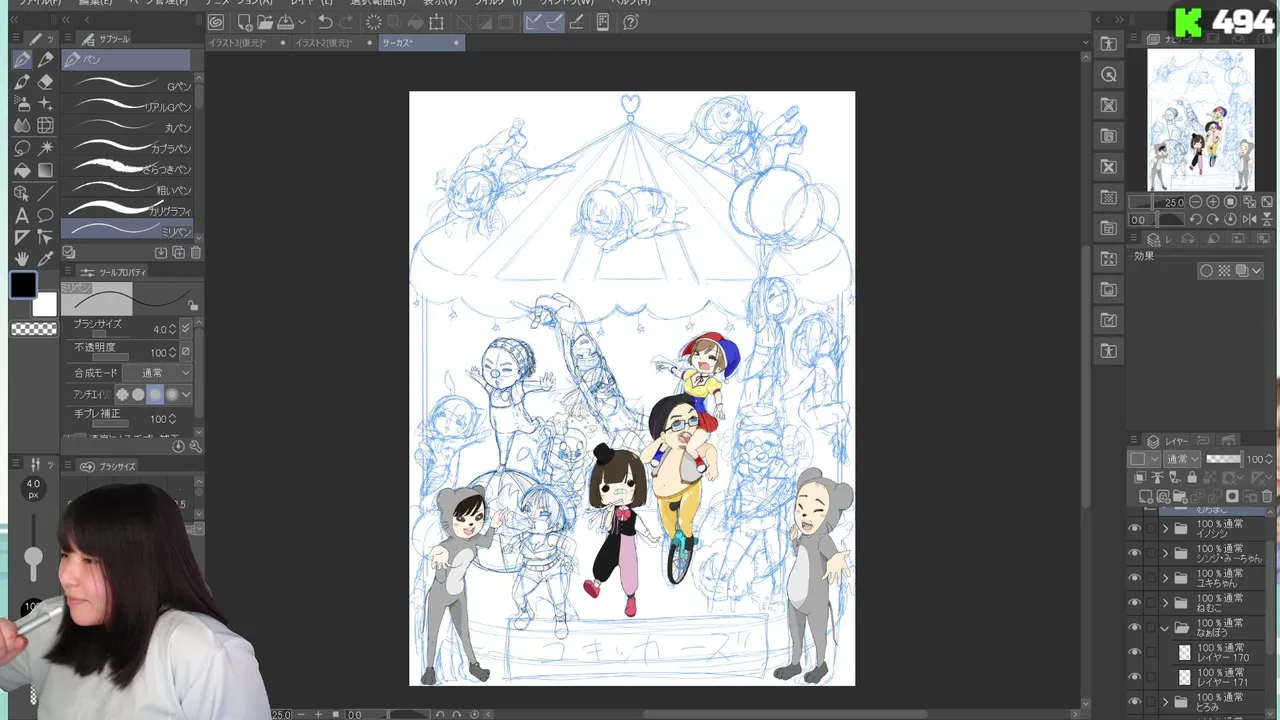
Task: Hide レイヤー 171 layer
Action: [1134, 677]
